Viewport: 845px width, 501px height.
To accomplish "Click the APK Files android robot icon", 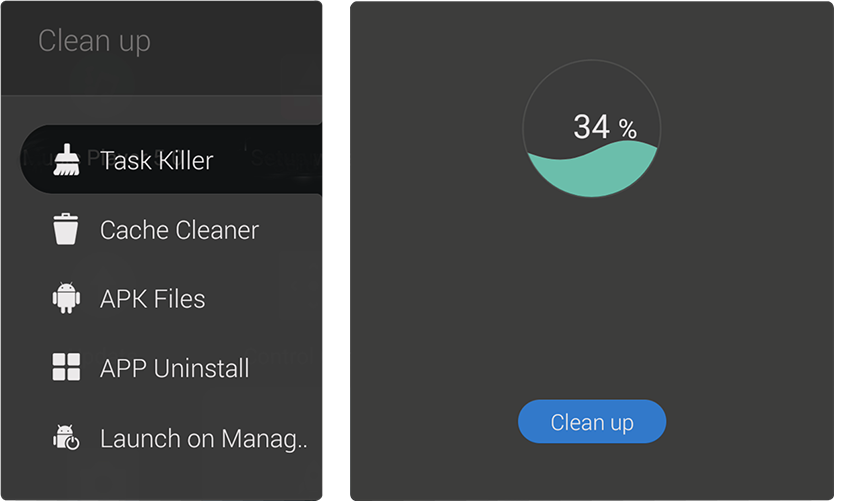I will (66, 298).
